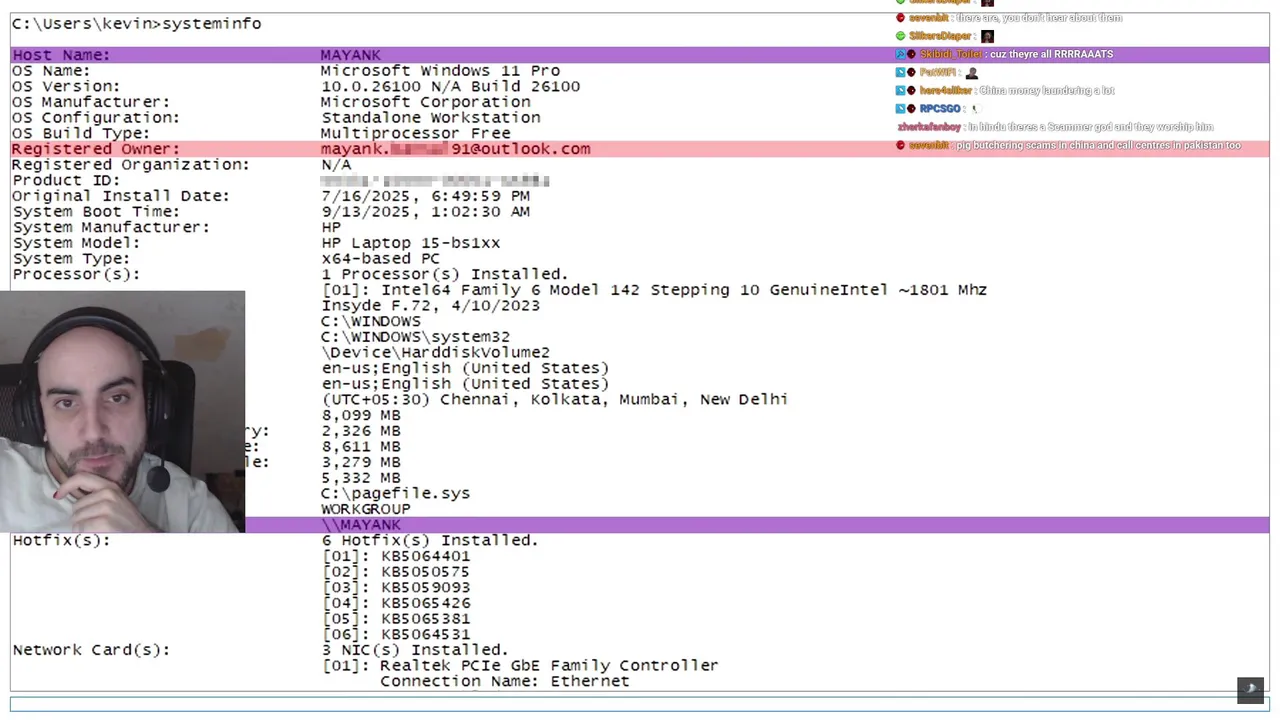
Task: Click the Skibidi_Toilet username in chat
Action: (x=950, y=54)
